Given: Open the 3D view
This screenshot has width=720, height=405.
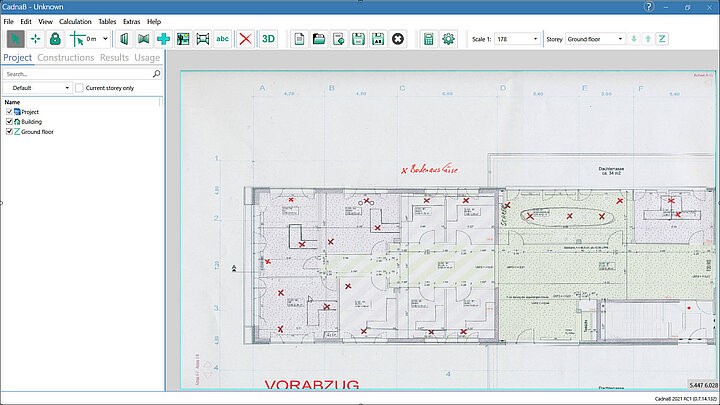Looking at the screenshot, I should click(268, 39).
